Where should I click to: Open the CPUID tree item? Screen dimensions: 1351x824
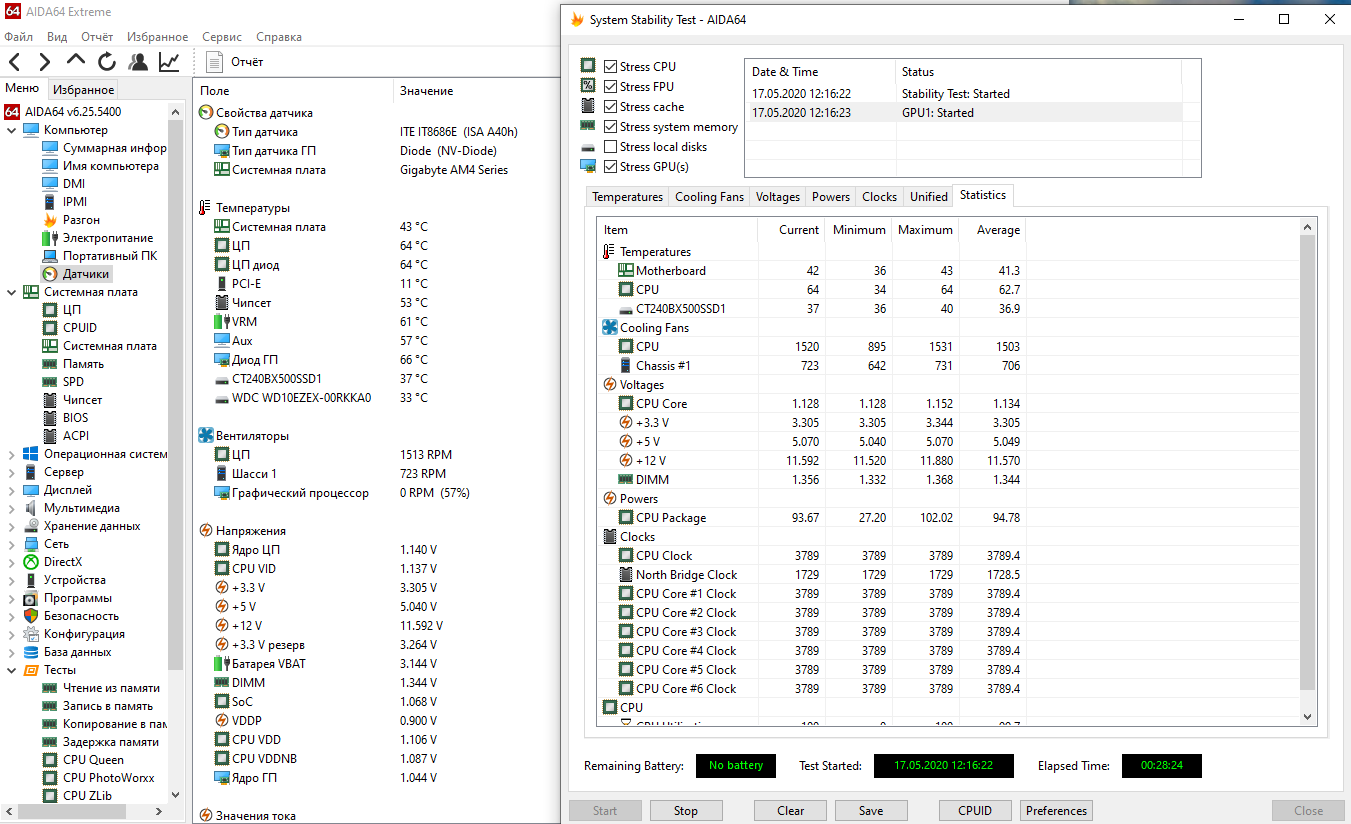tap(80, 328)
